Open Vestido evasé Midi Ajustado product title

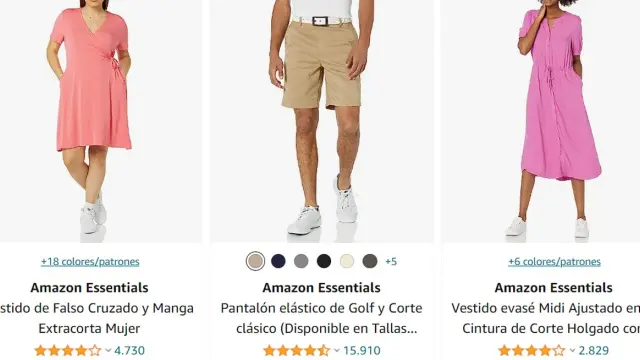(x=546, y=318)
